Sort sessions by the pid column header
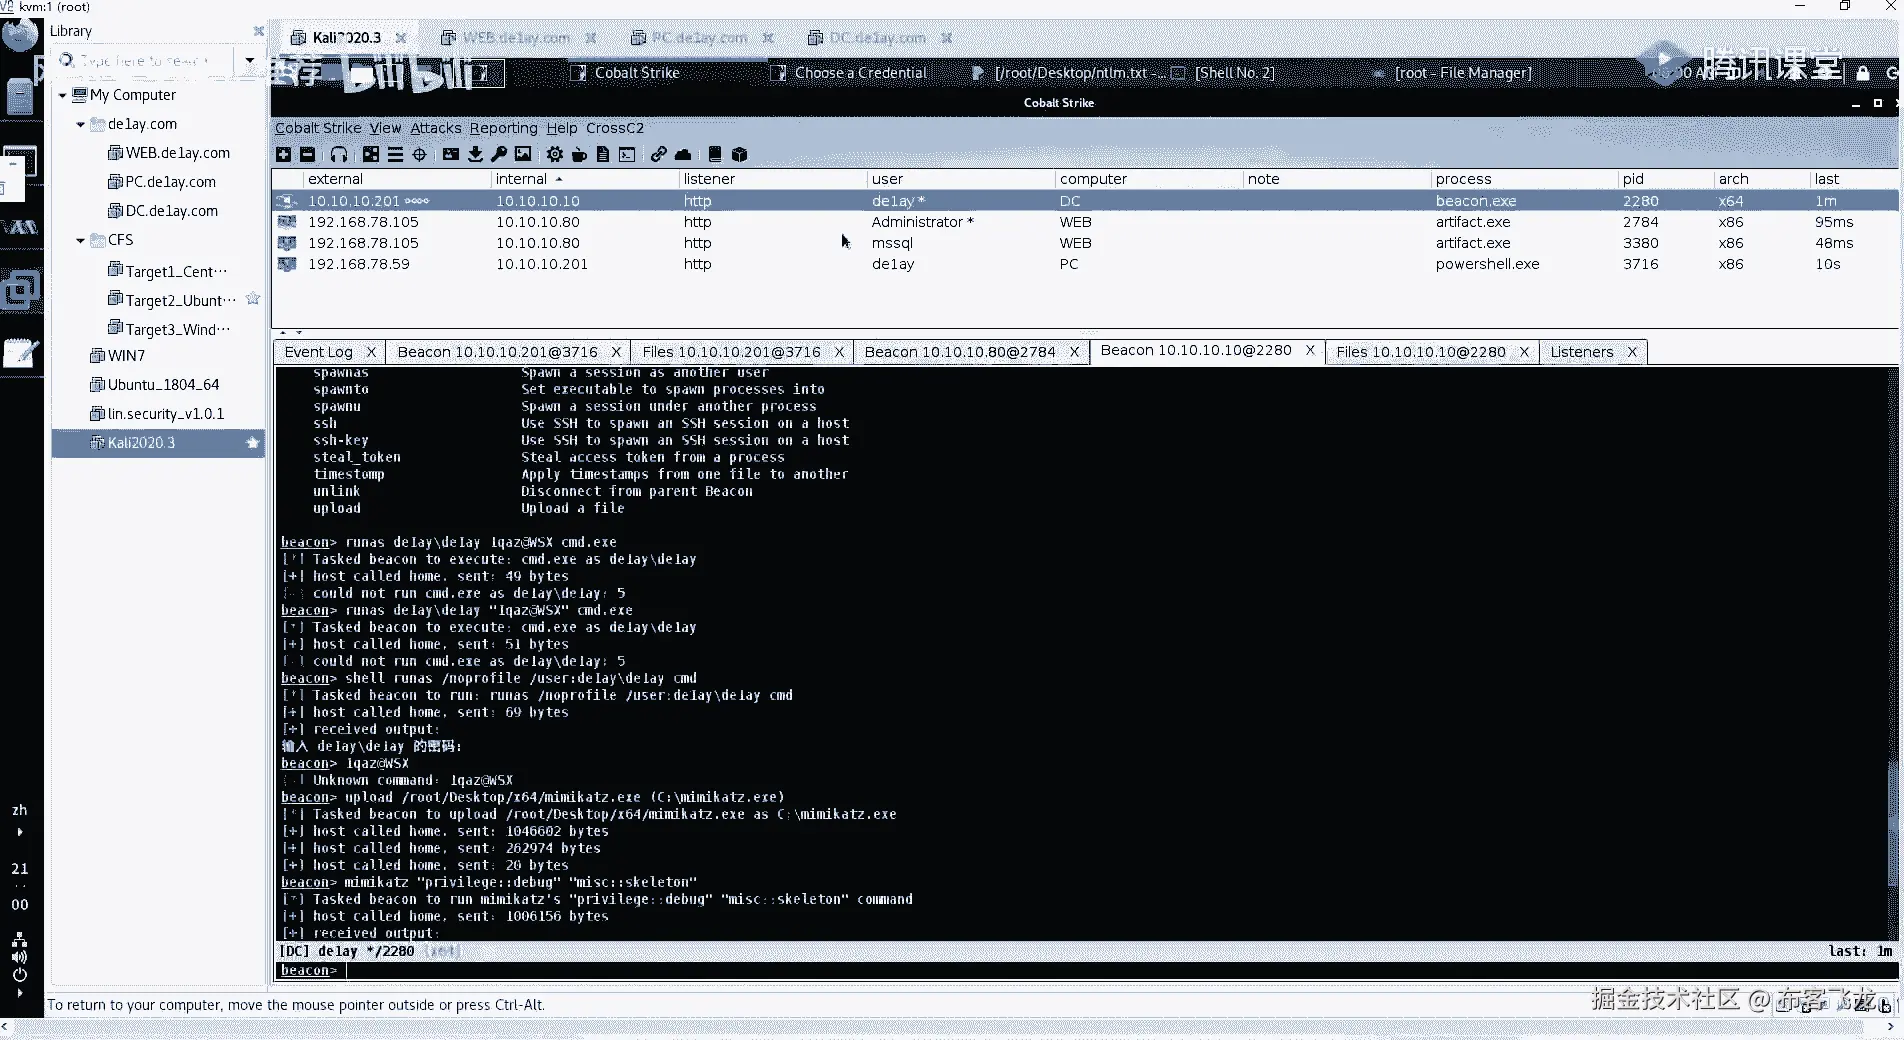Image resolution: width=1904 pixels, height=1040 pixels. [1666, 179]
